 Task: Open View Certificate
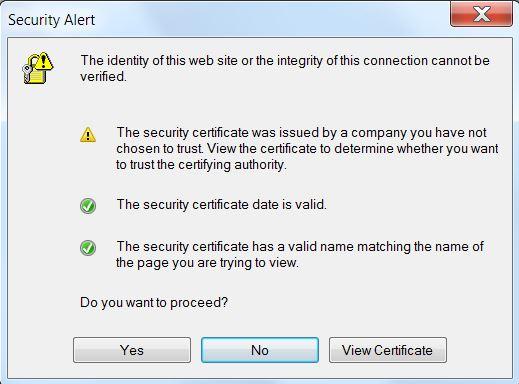pyautogui.click(x=388, y=350)
